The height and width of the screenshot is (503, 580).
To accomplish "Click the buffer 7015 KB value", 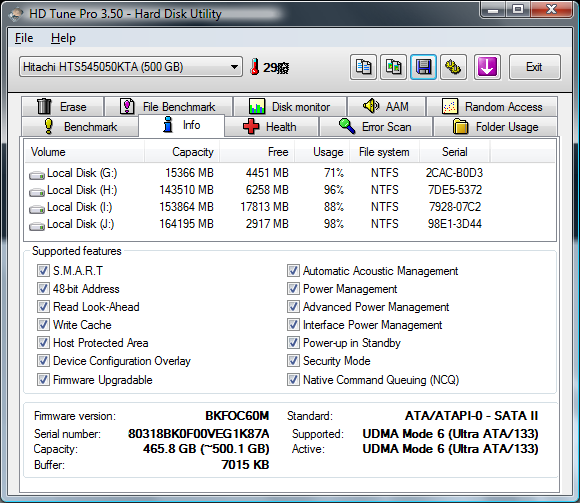I will tap(245, 465).
